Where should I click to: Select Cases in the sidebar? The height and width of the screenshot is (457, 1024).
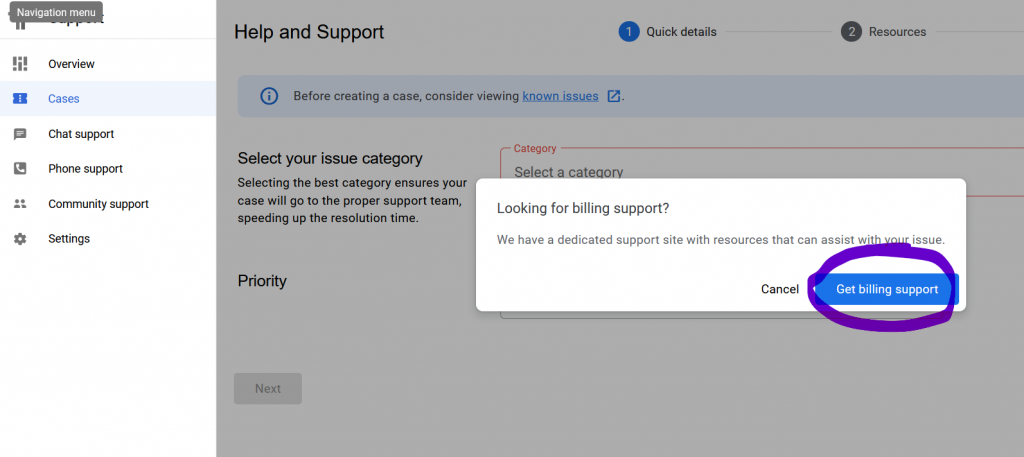pos(64,99)
